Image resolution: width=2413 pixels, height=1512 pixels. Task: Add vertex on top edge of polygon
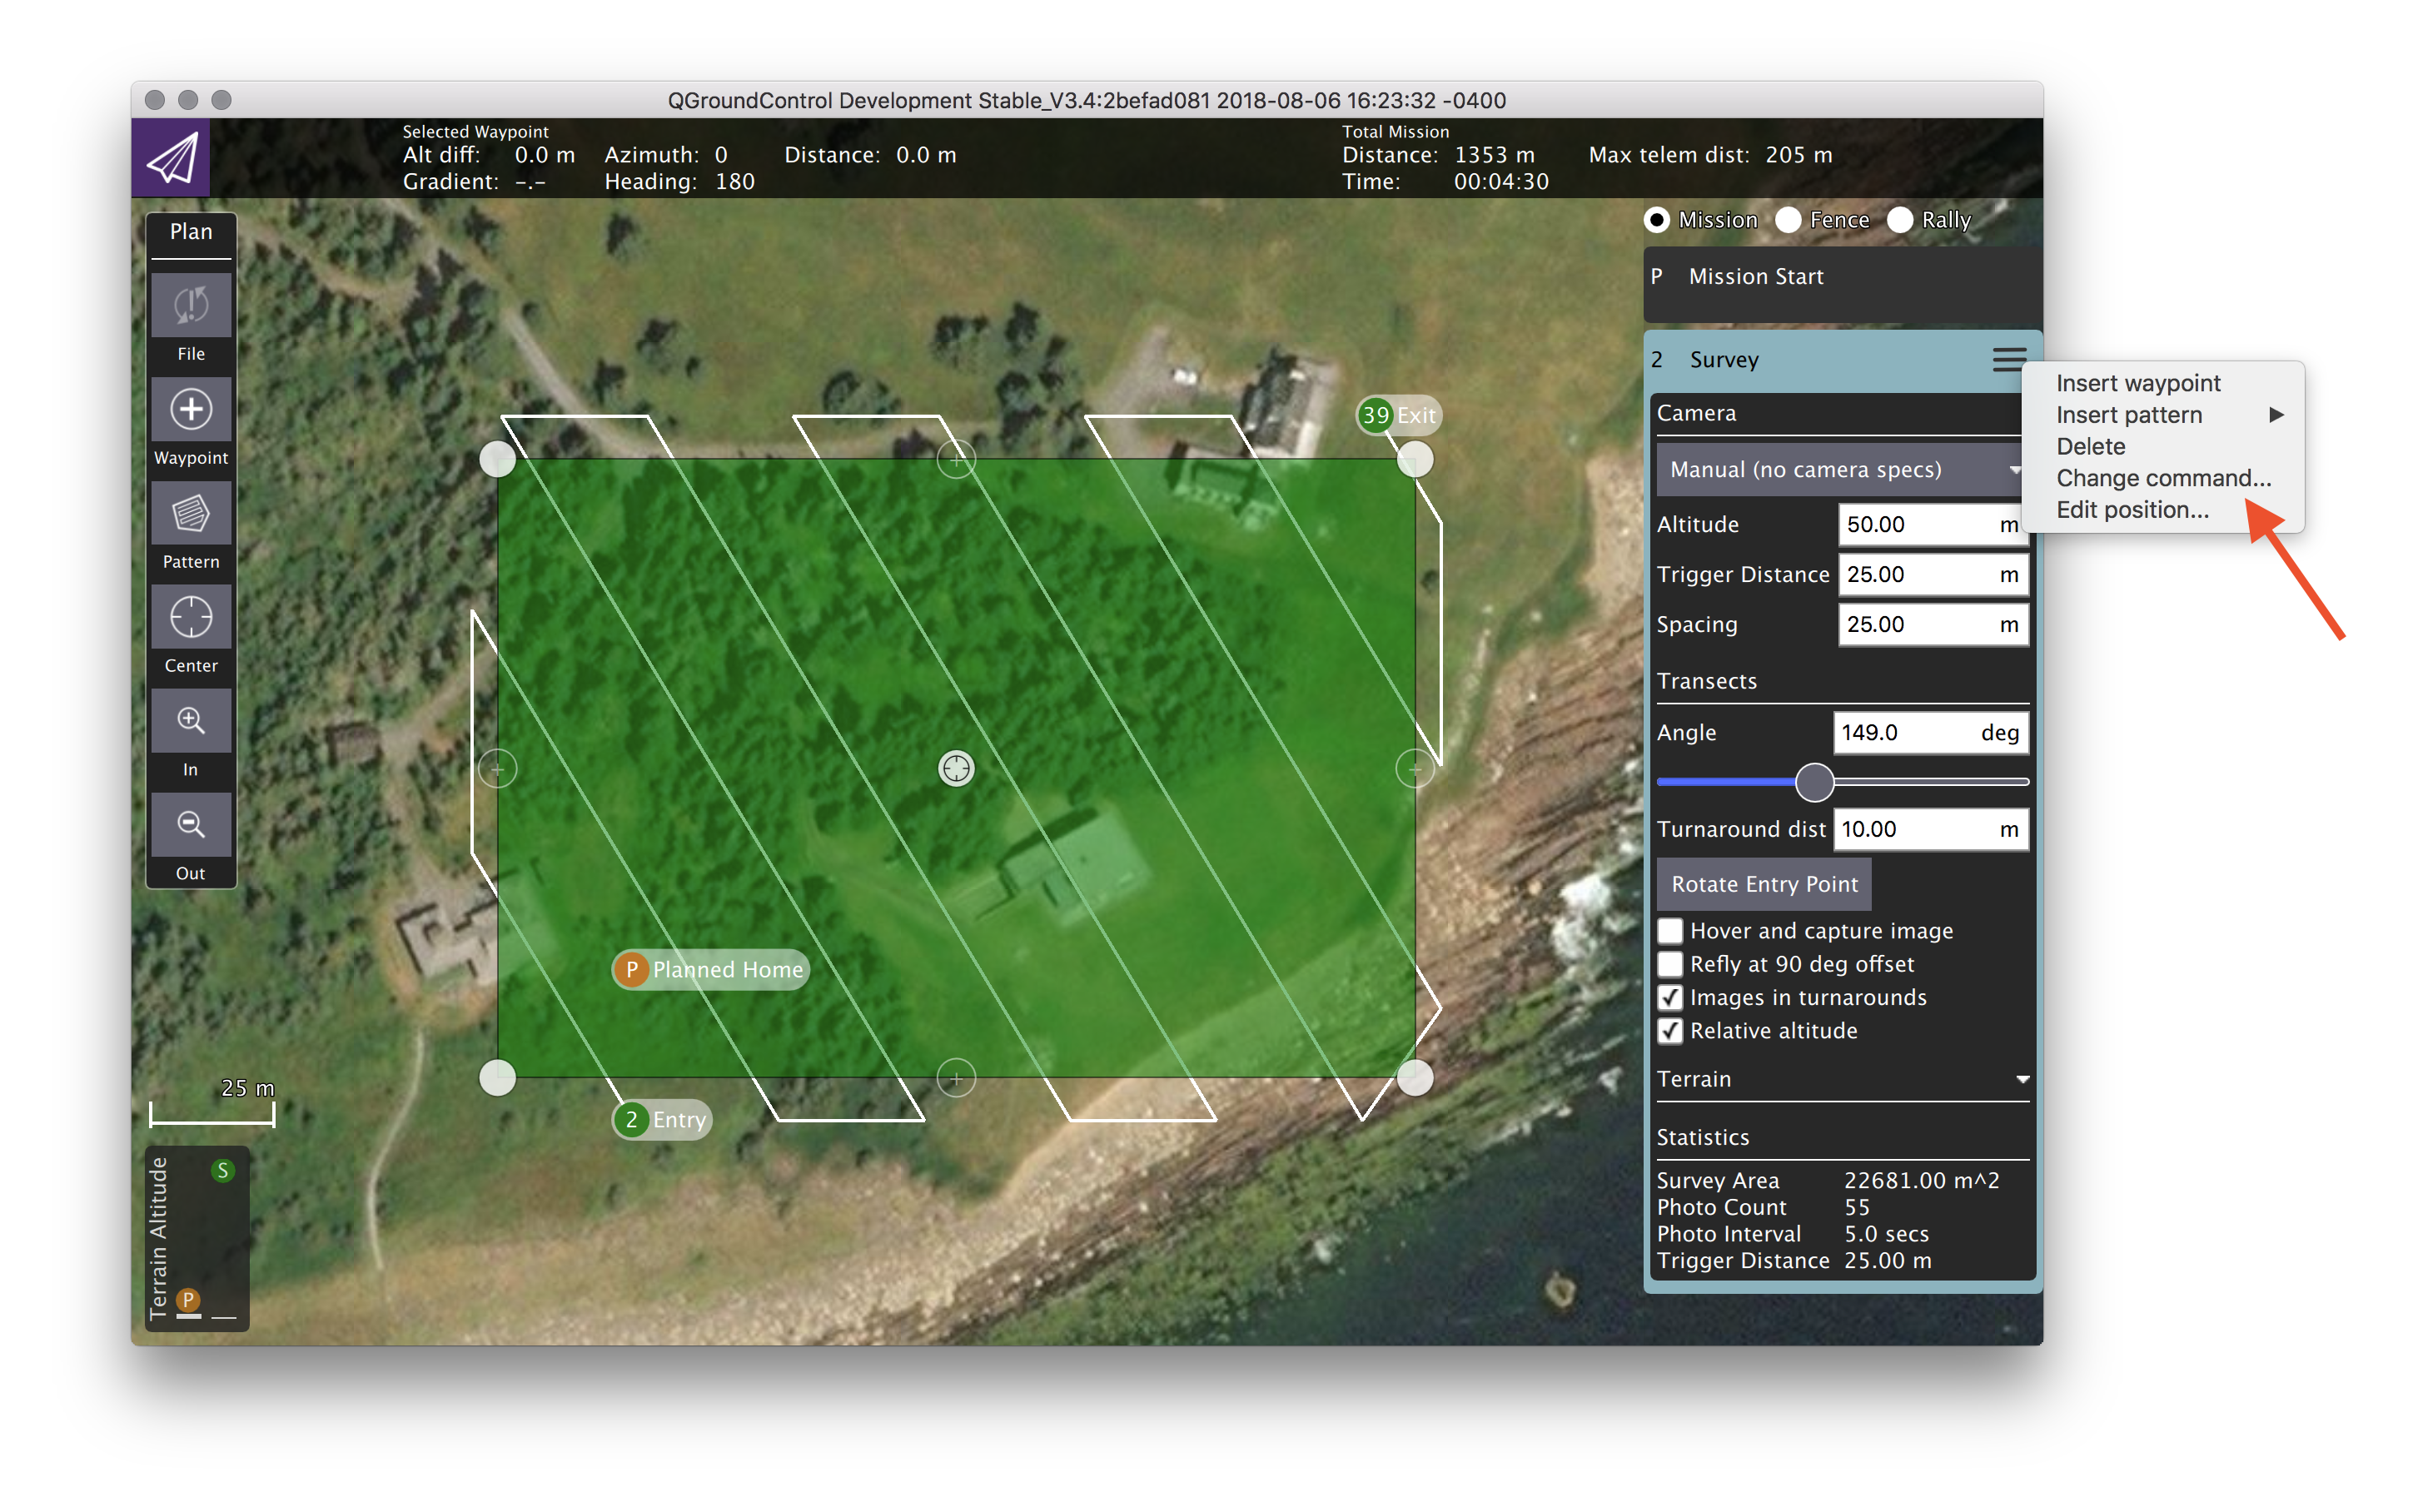click(x=956, y=460)
